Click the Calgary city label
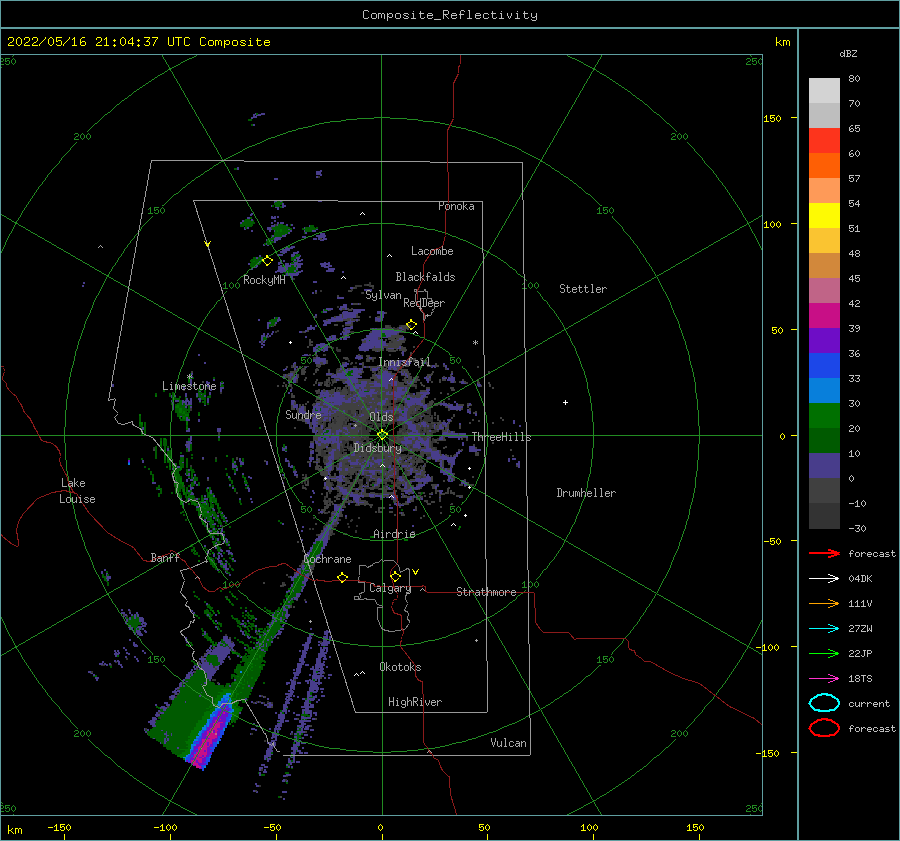 (390, 588)
